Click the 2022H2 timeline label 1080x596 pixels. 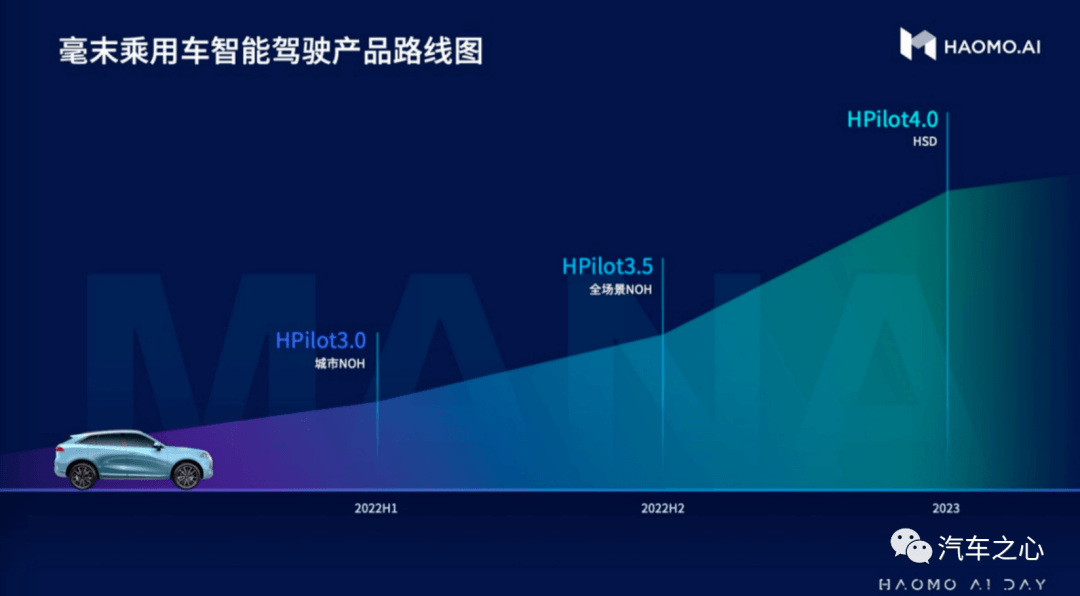coord(663,508)
